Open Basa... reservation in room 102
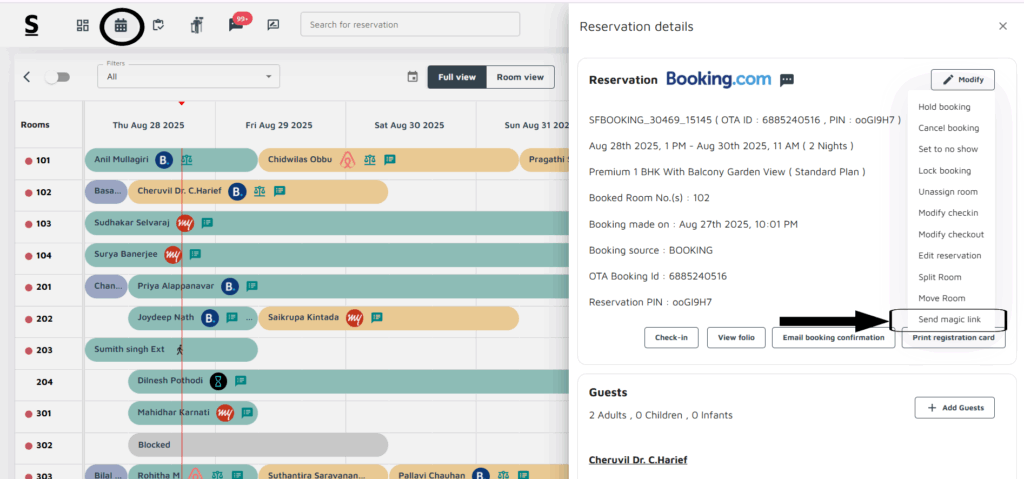The image size is (1024, 479). tap(107, 192)
